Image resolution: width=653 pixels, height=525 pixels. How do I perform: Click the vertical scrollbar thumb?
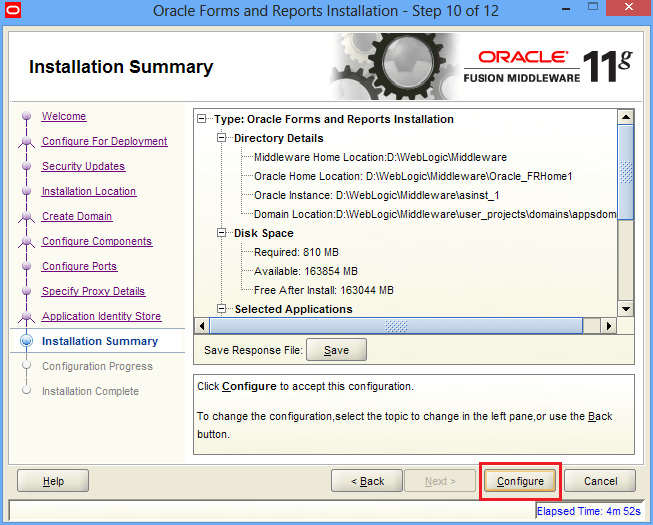click(x=626, y=172)
